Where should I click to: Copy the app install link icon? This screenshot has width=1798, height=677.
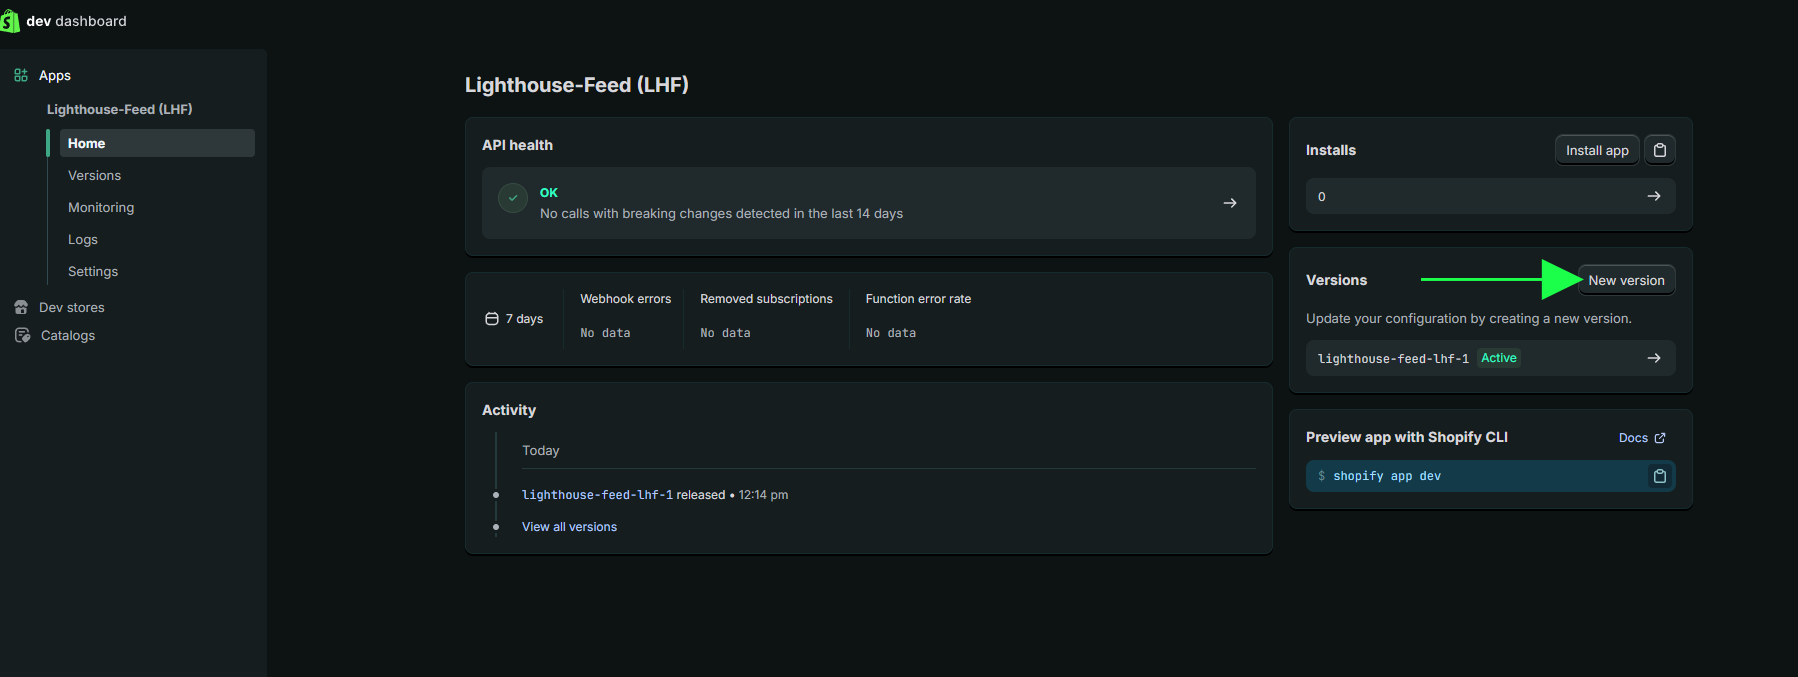[1660, 150]
